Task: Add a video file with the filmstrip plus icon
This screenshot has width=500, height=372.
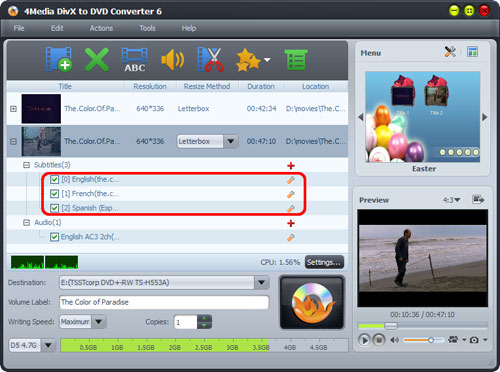Action: [59, 59]
